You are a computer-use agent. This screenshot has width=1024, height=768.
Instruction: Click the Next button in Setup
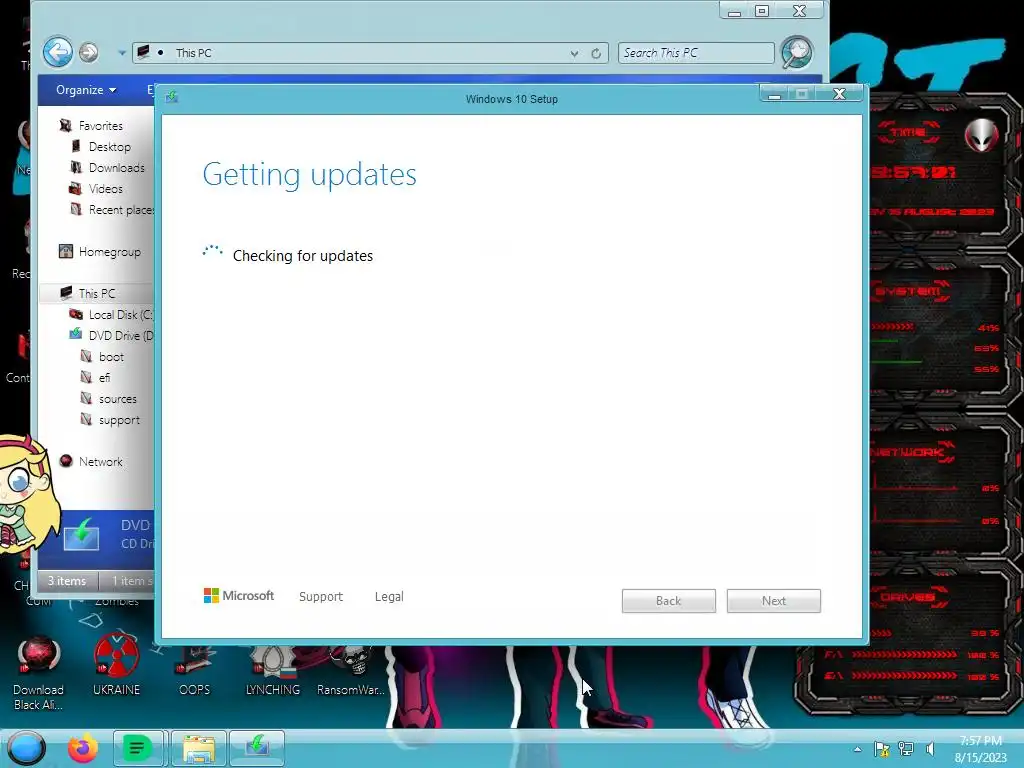(773, 601)
